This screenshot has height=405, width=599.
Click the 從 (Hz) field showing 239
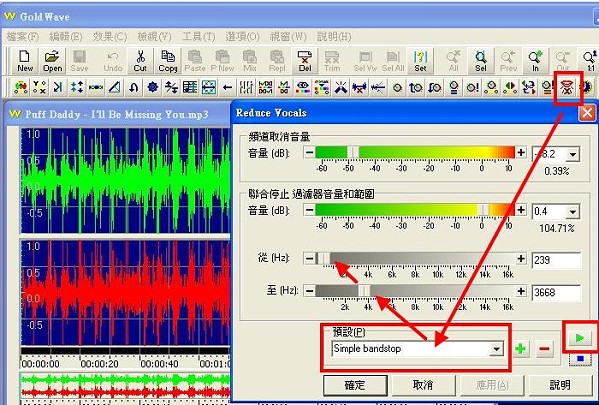coord(556,260)
